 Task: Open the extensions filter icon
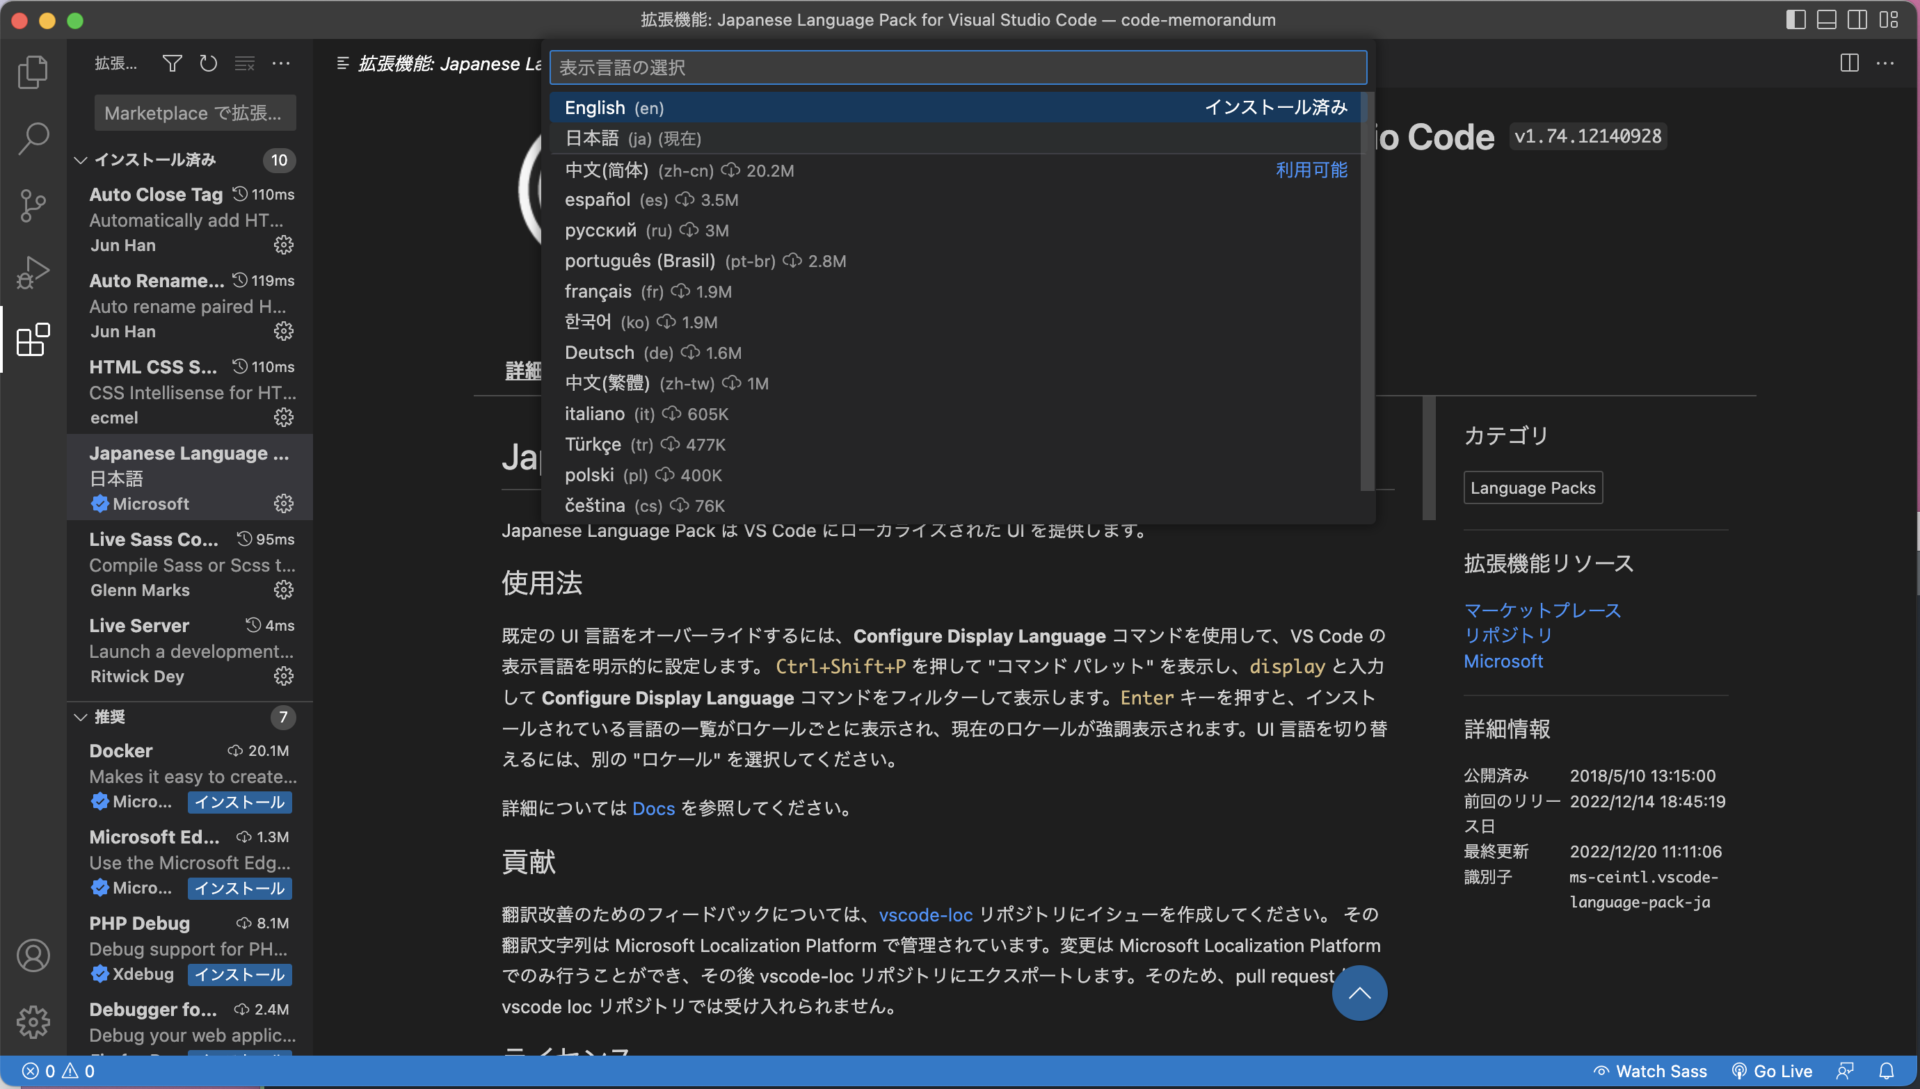pyautogui.click(x=172, y=63)
